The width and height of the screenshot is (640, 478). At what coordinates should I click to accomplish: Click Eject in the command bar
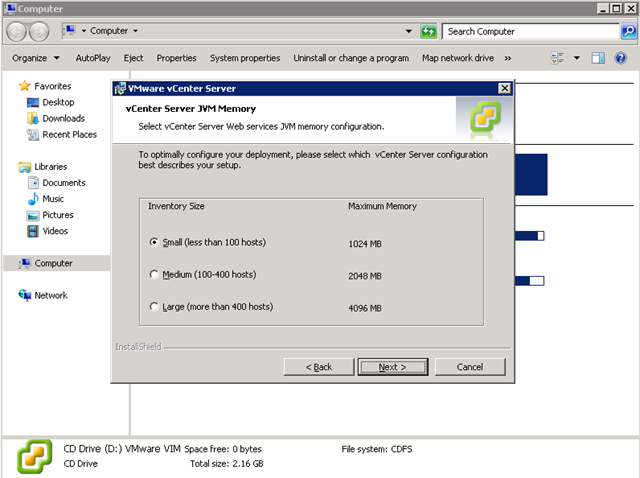(x=133, y=58)
